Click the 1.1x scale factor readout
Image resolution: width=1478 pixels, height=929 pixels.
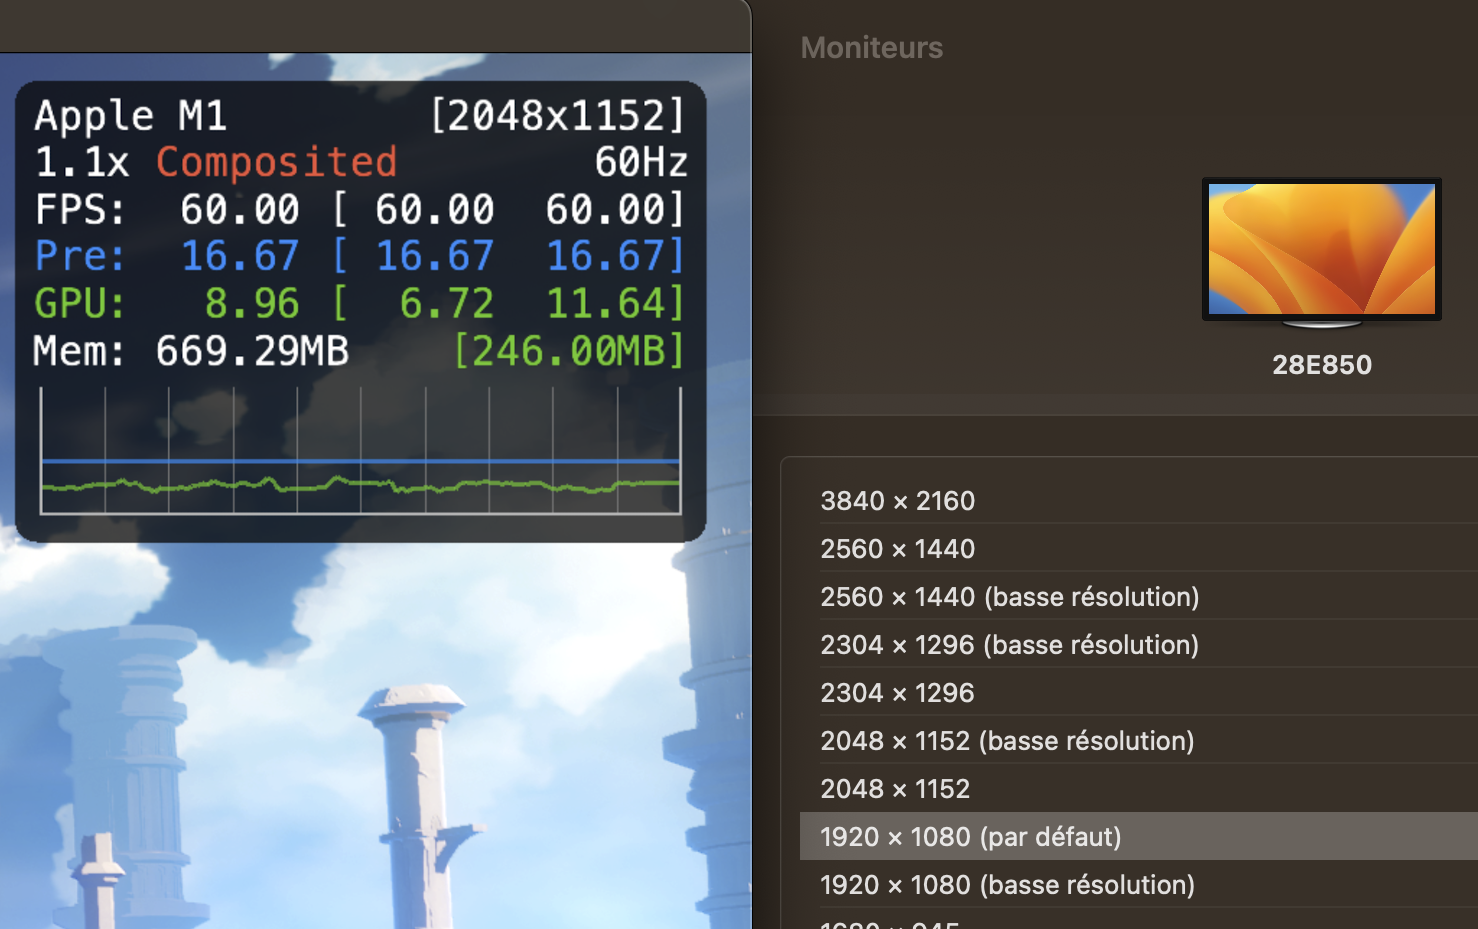pos(82,162)
